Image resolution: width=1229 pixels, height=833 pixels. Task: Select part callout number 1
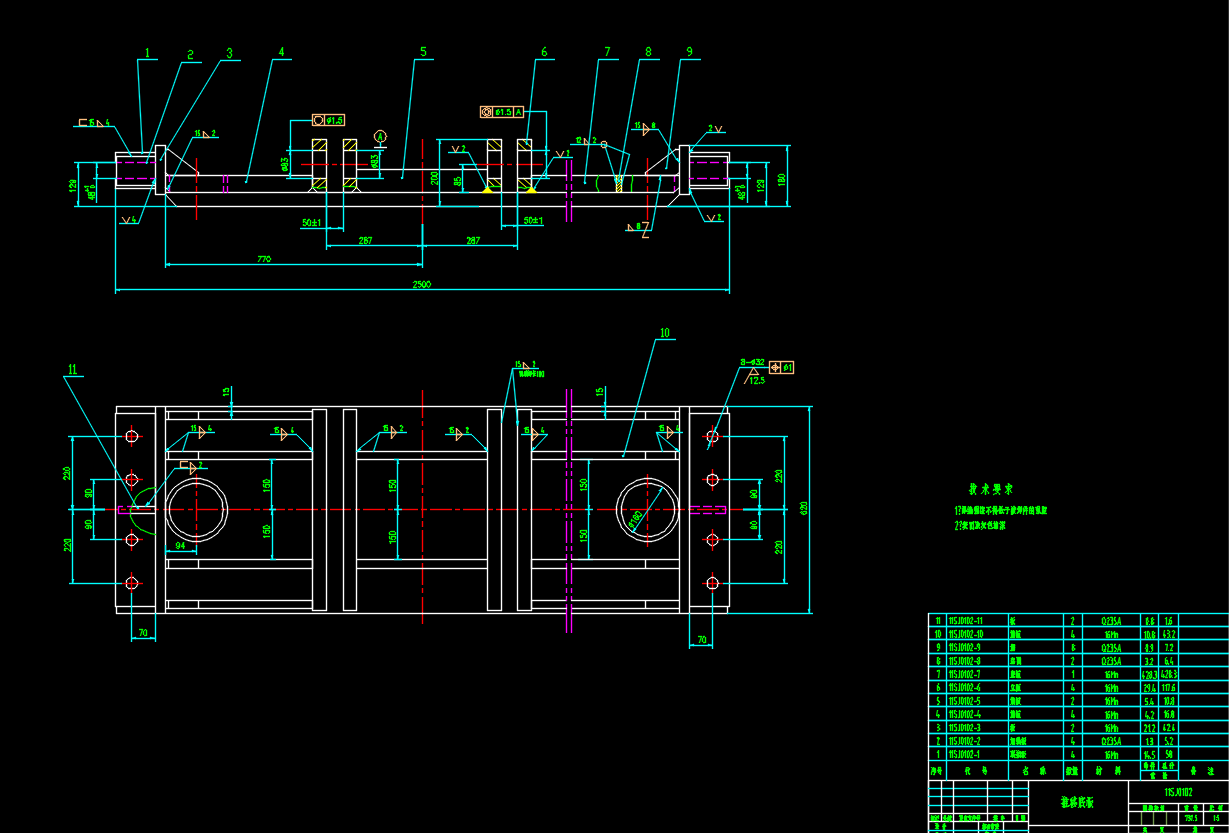tap(147, 53)
